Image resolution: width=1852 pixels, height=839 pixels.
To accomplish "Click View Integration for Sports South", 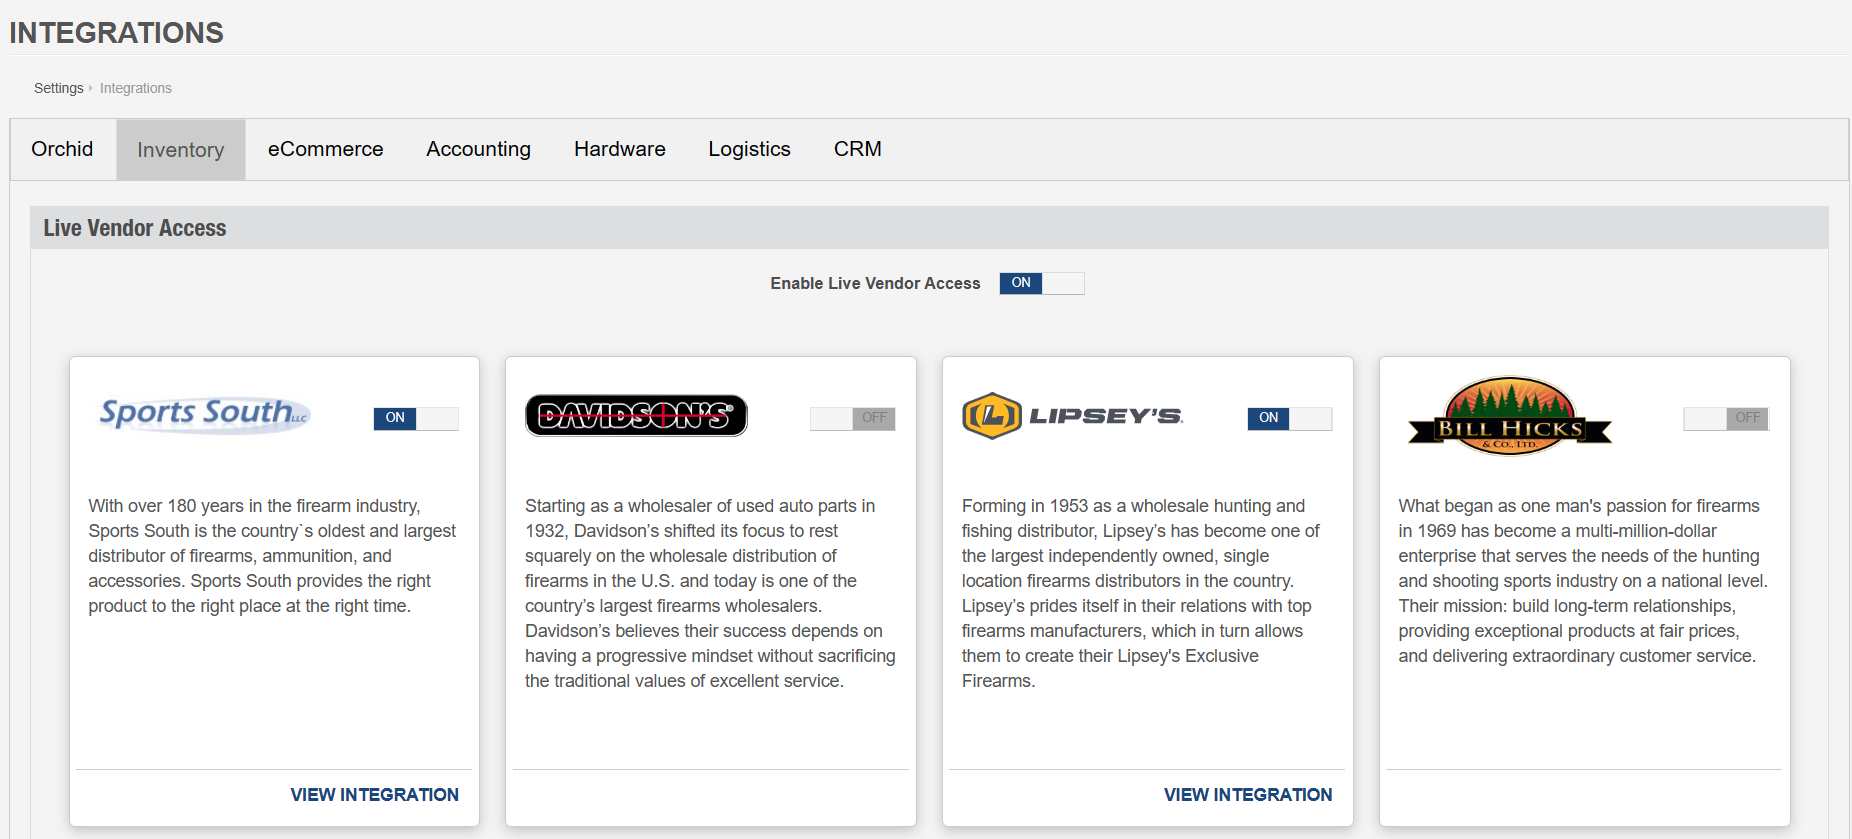I will 375,795.
